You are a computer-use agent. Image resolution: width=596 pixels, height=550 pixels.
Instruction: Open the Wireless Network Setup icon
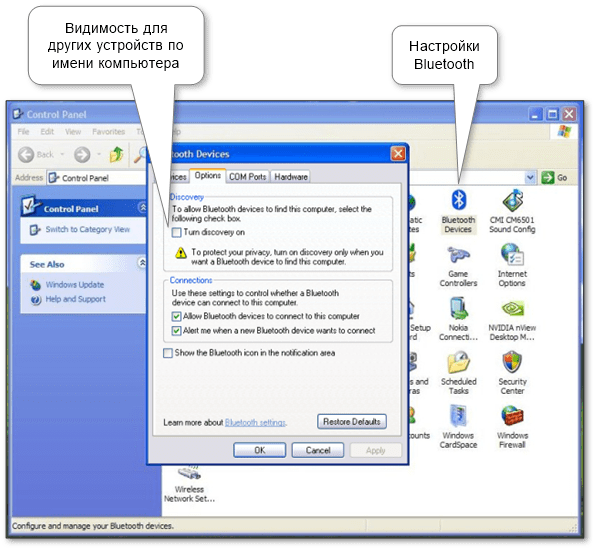189,472
